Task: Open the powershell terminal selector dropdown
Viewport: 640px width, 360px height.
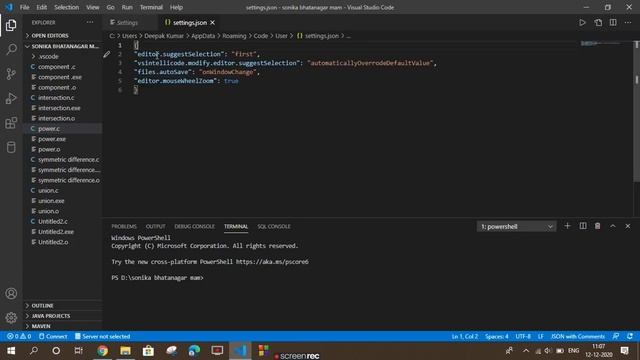Action: [x=516, y=227]
